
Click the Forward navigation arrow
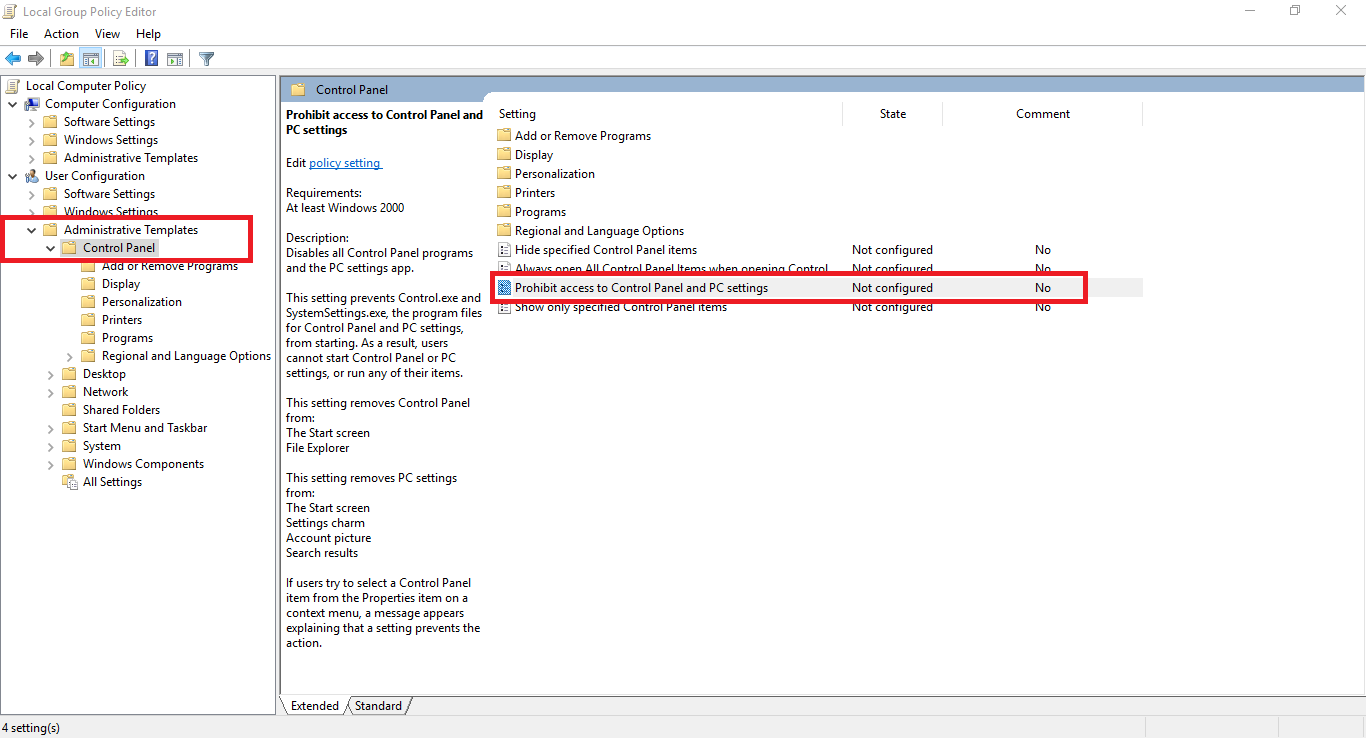(x=37, y=58)
